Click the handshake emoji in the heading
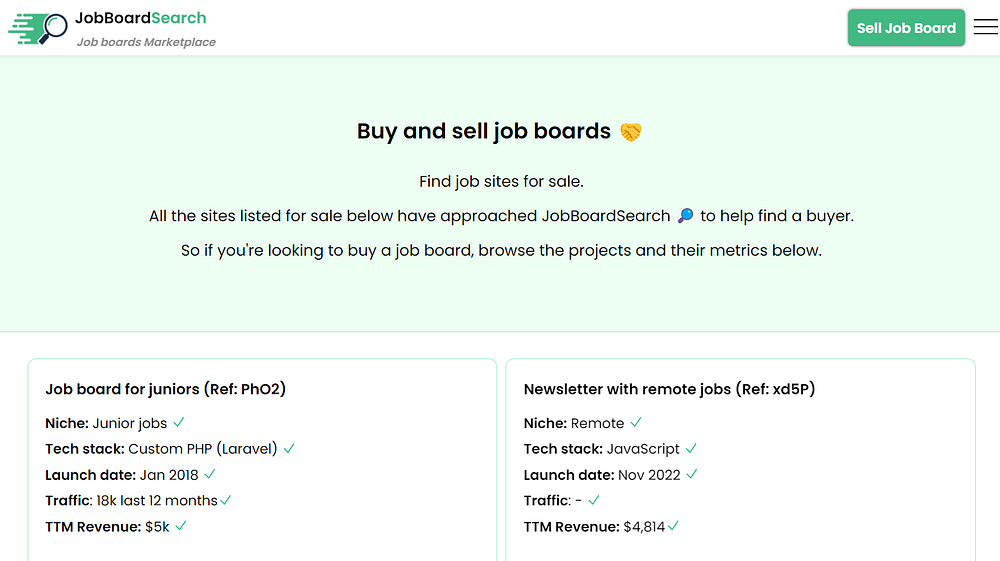 [x=630, y=132]
